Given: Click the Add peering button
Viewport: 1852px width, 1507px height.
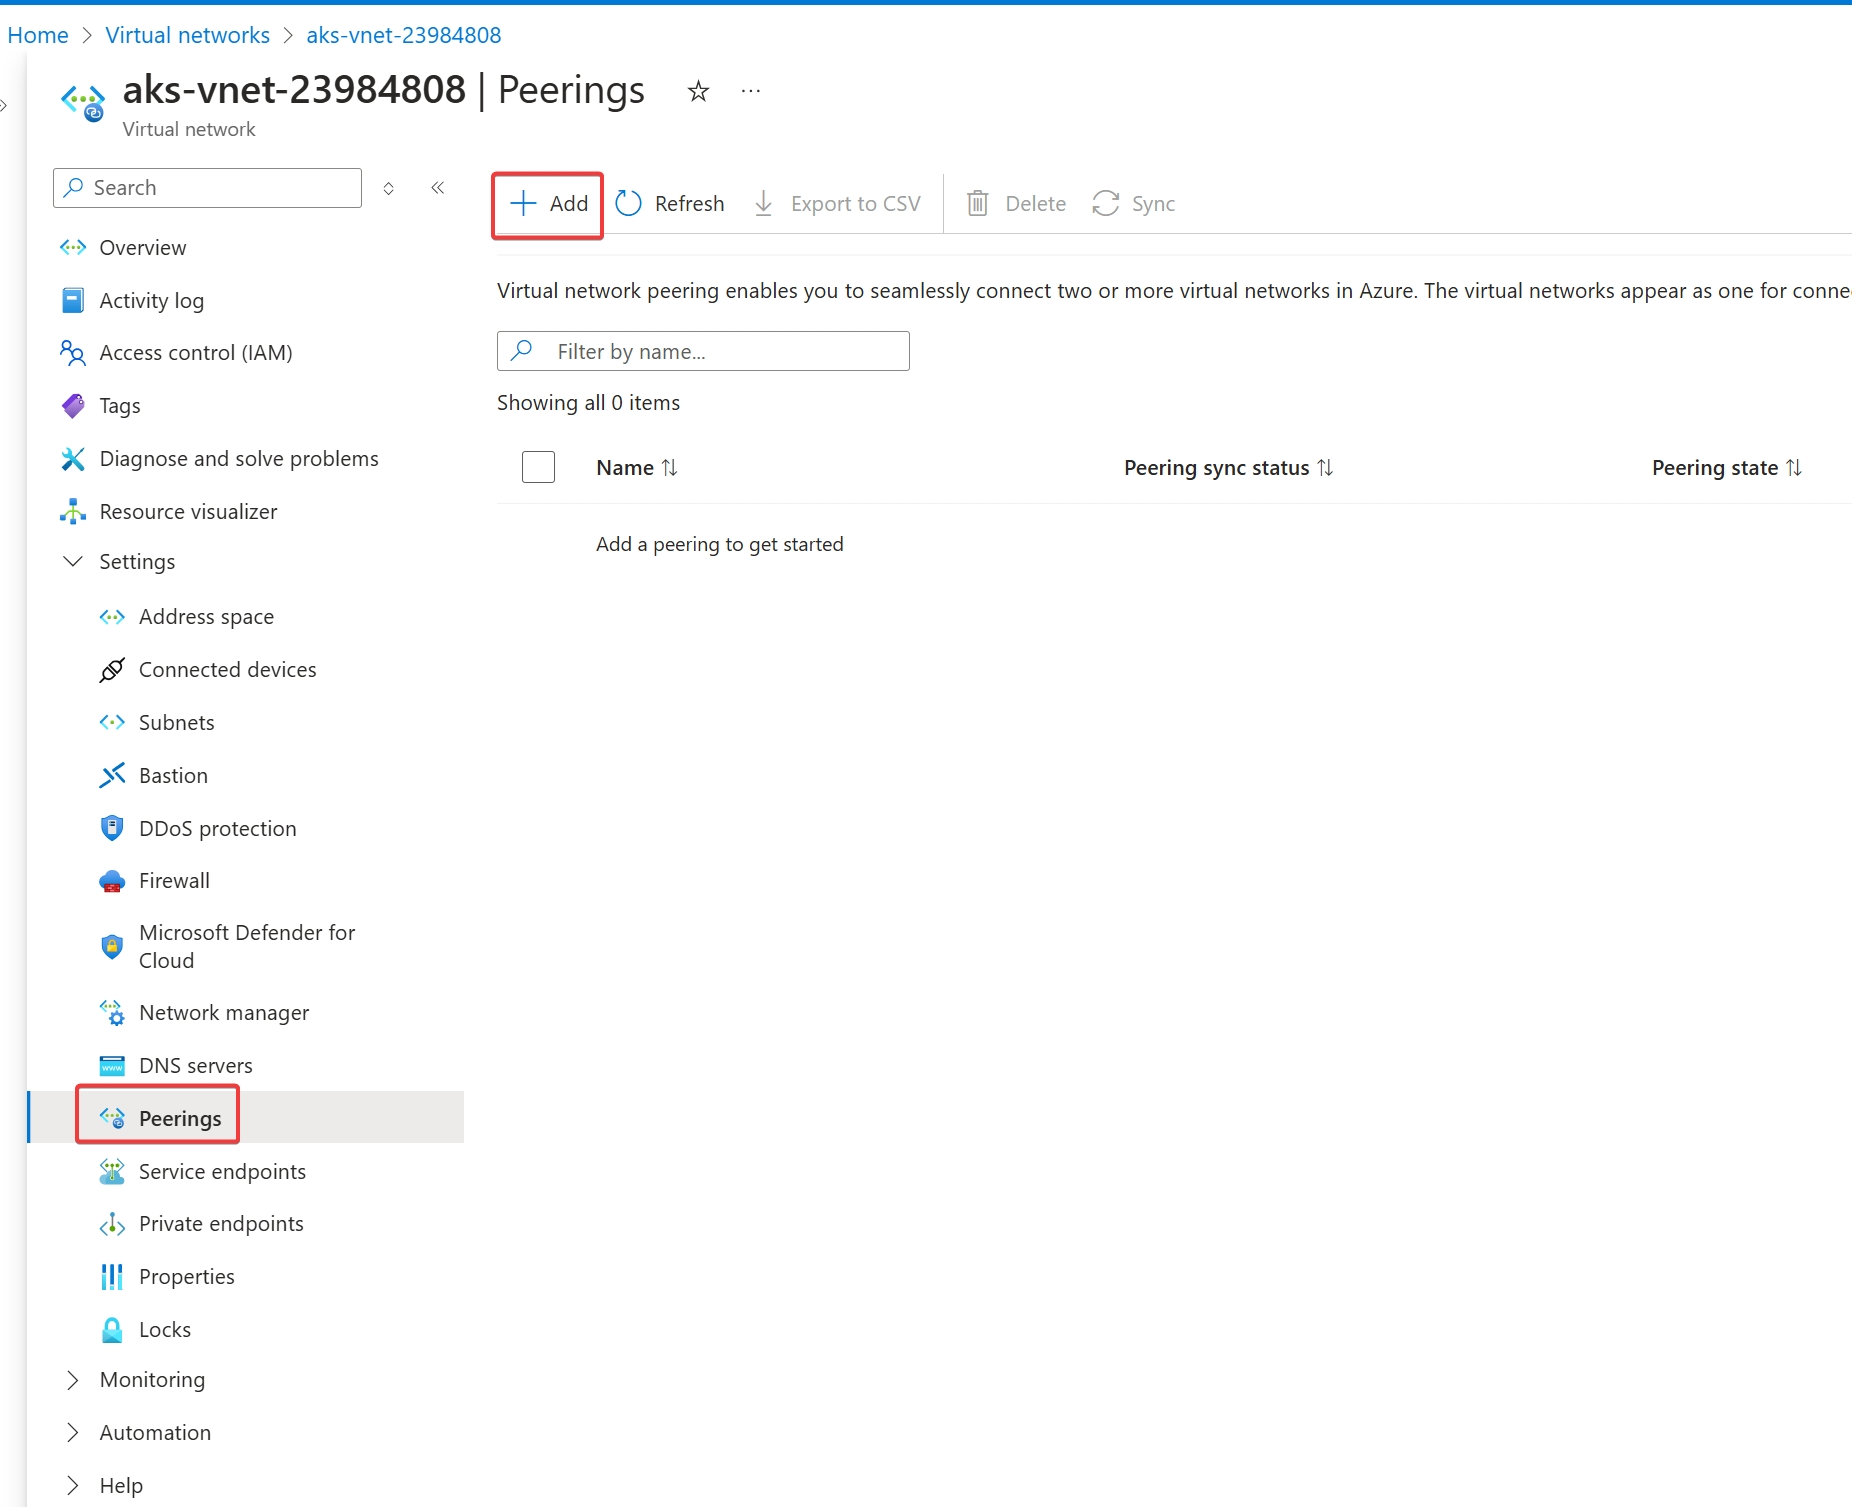Looking at the screenshot, I should coord(548,204).
